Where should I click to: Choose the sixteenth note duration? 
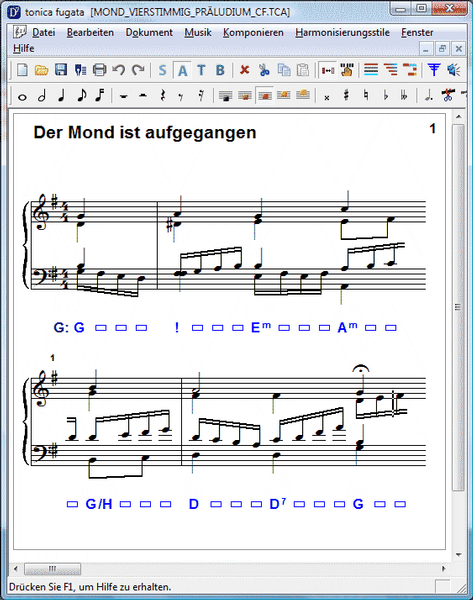100,96
